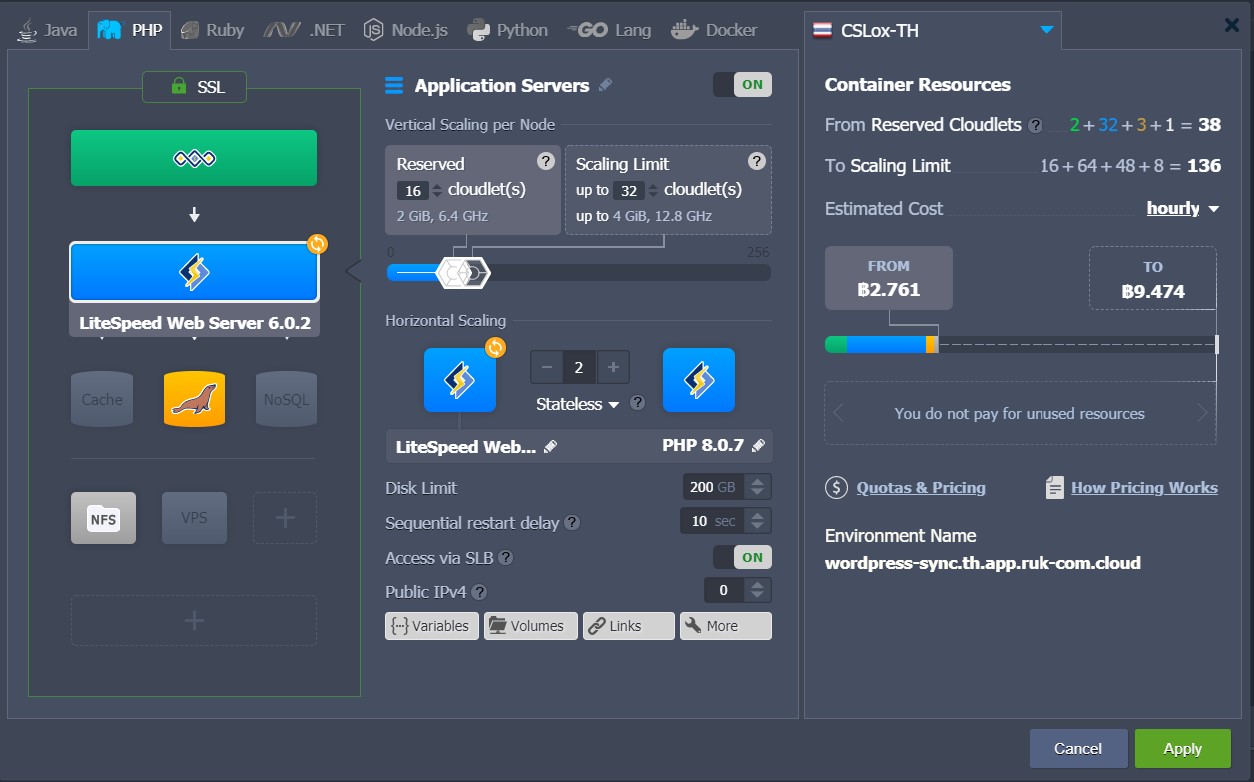Click the VPS node block

pyautogui.click(x=194, y=518)
